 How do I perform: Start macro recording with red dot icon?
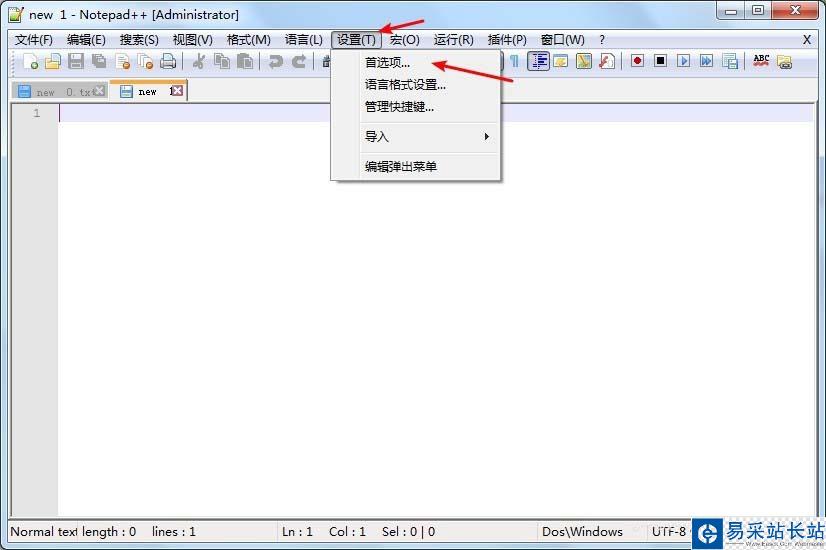coord(637,61)
